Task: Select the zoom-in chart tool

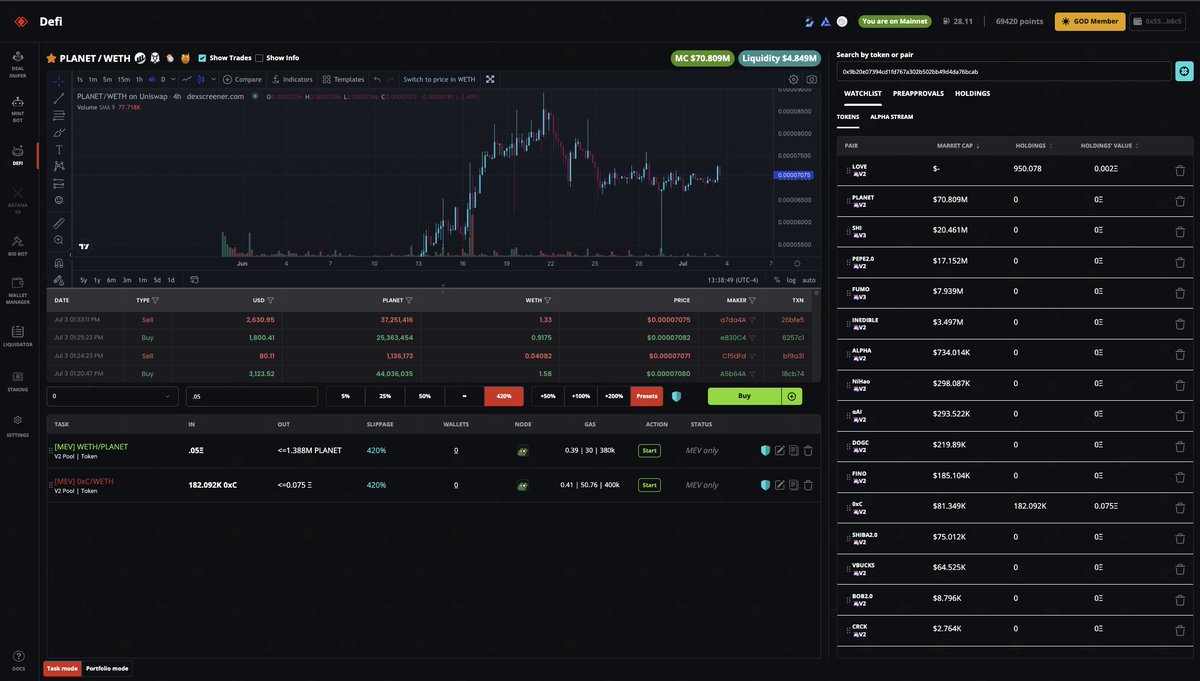Action: click(59, 240)
